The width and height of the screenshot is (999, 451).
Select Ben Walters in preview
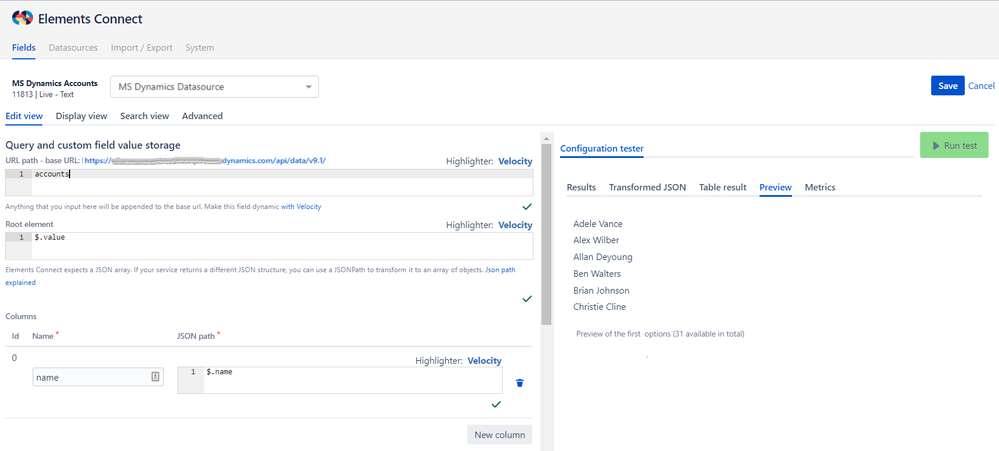(597, 273)
